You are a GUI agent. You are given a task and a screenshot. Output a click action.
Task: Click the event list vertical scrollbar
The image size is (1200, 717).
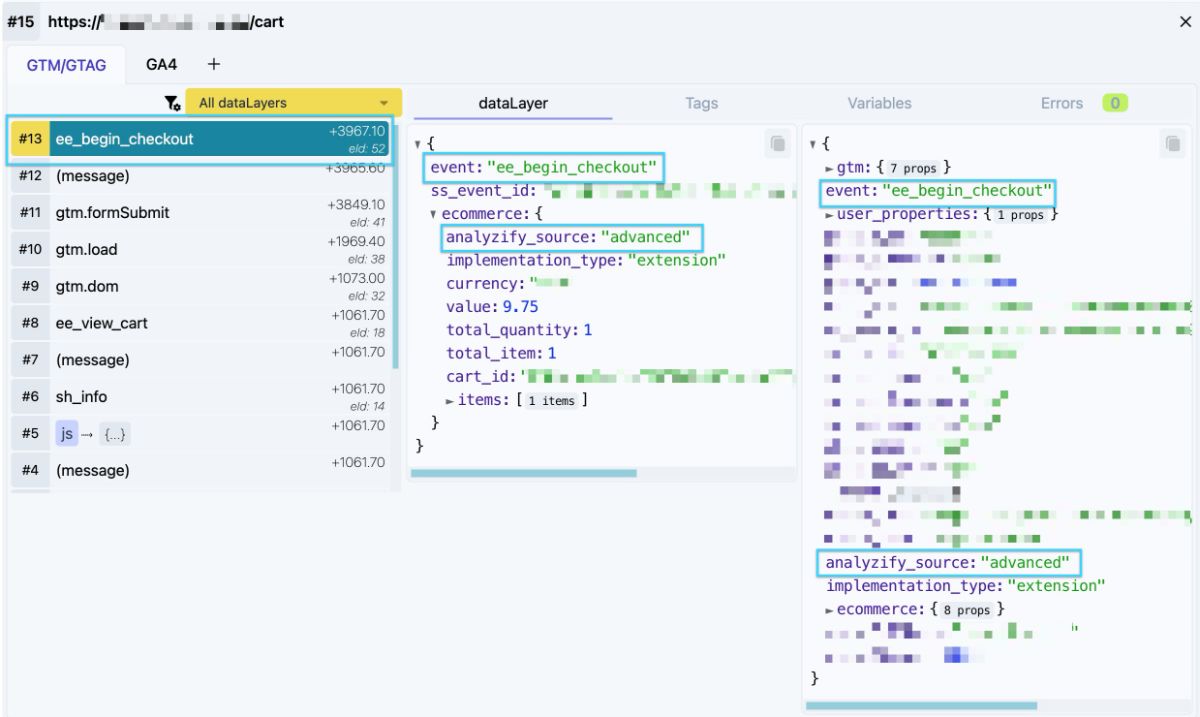pos(396,245)
